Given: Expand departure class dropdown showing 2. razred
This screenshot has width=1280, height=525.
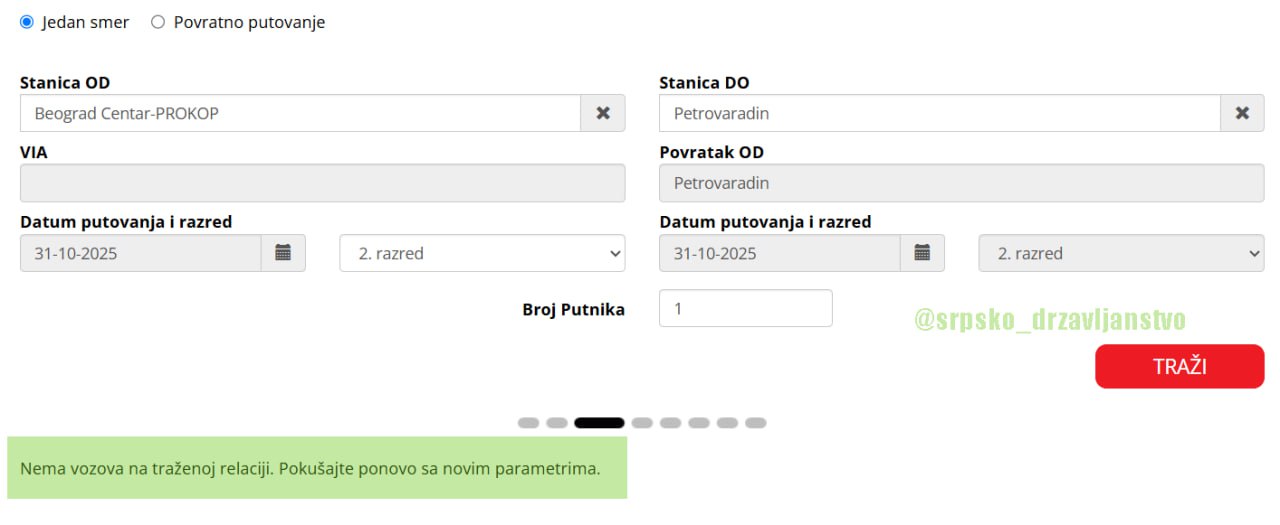Looking at the screenshot, I should (x=482, y=253).
